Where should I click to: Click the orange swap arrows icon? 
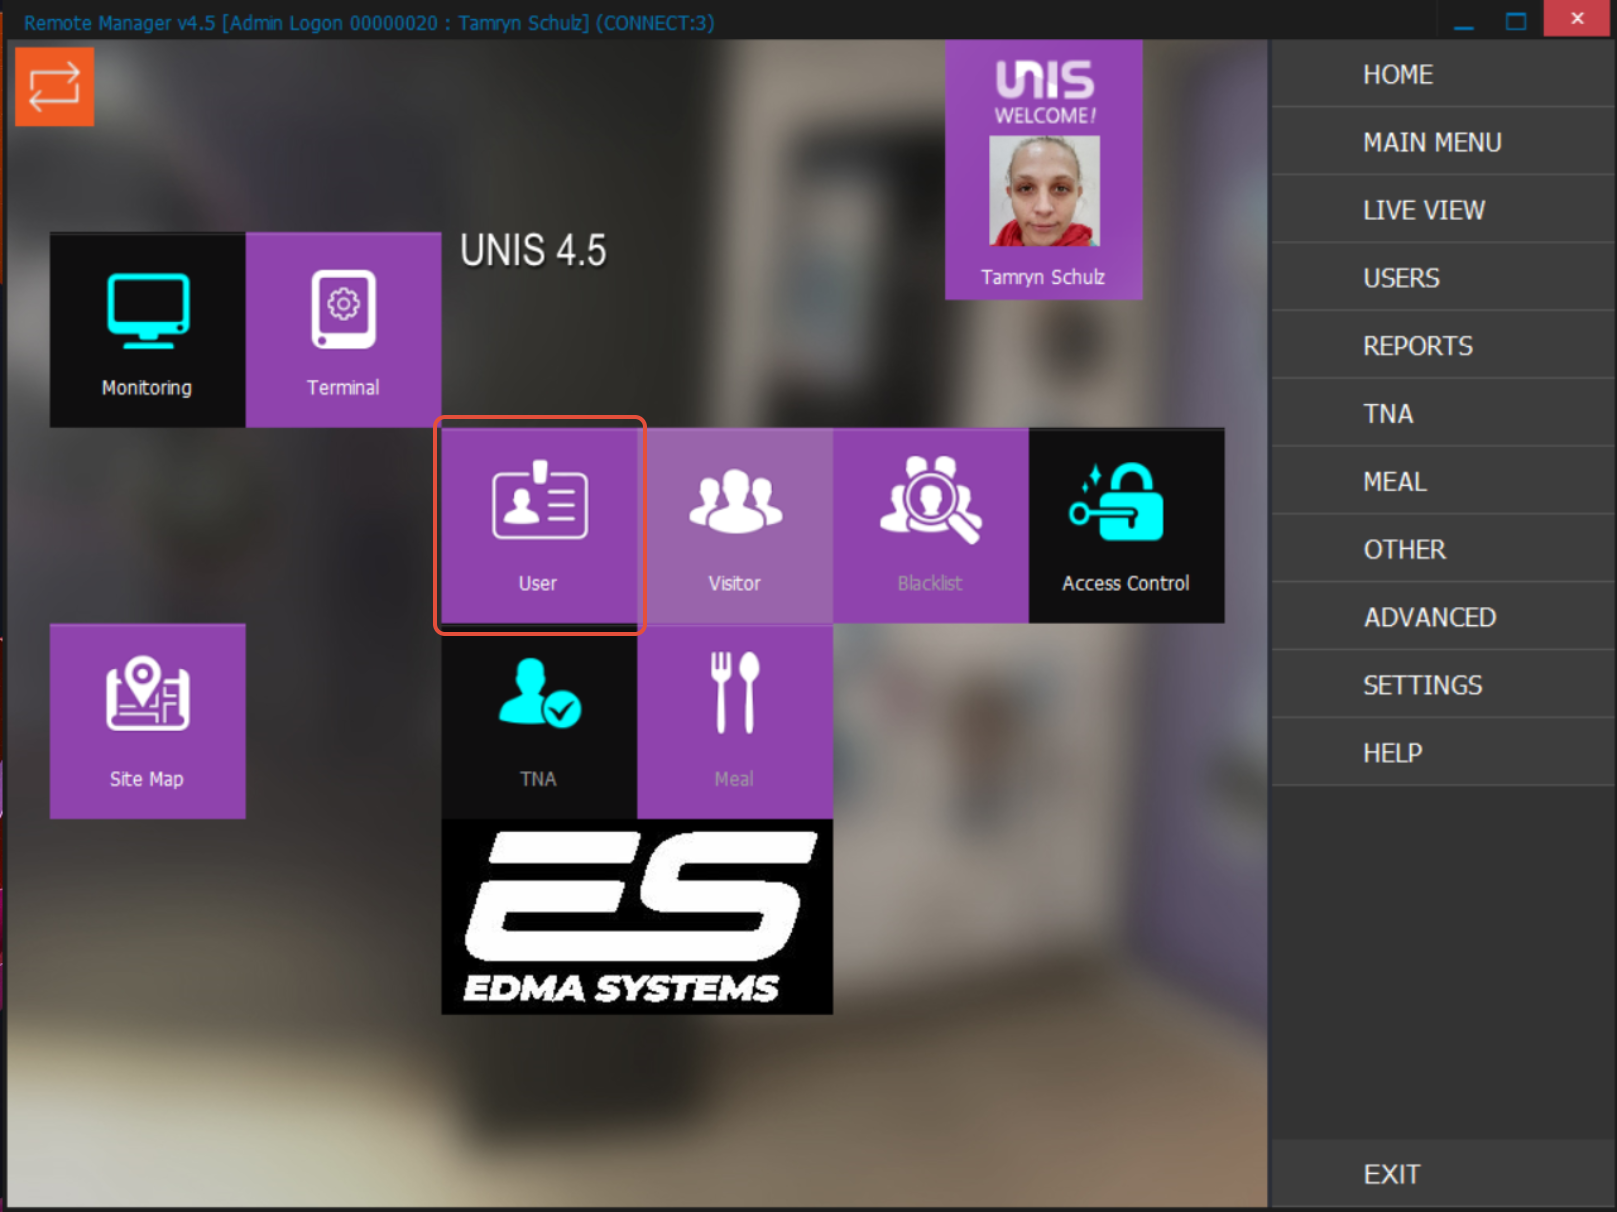[x=54, y=87]
